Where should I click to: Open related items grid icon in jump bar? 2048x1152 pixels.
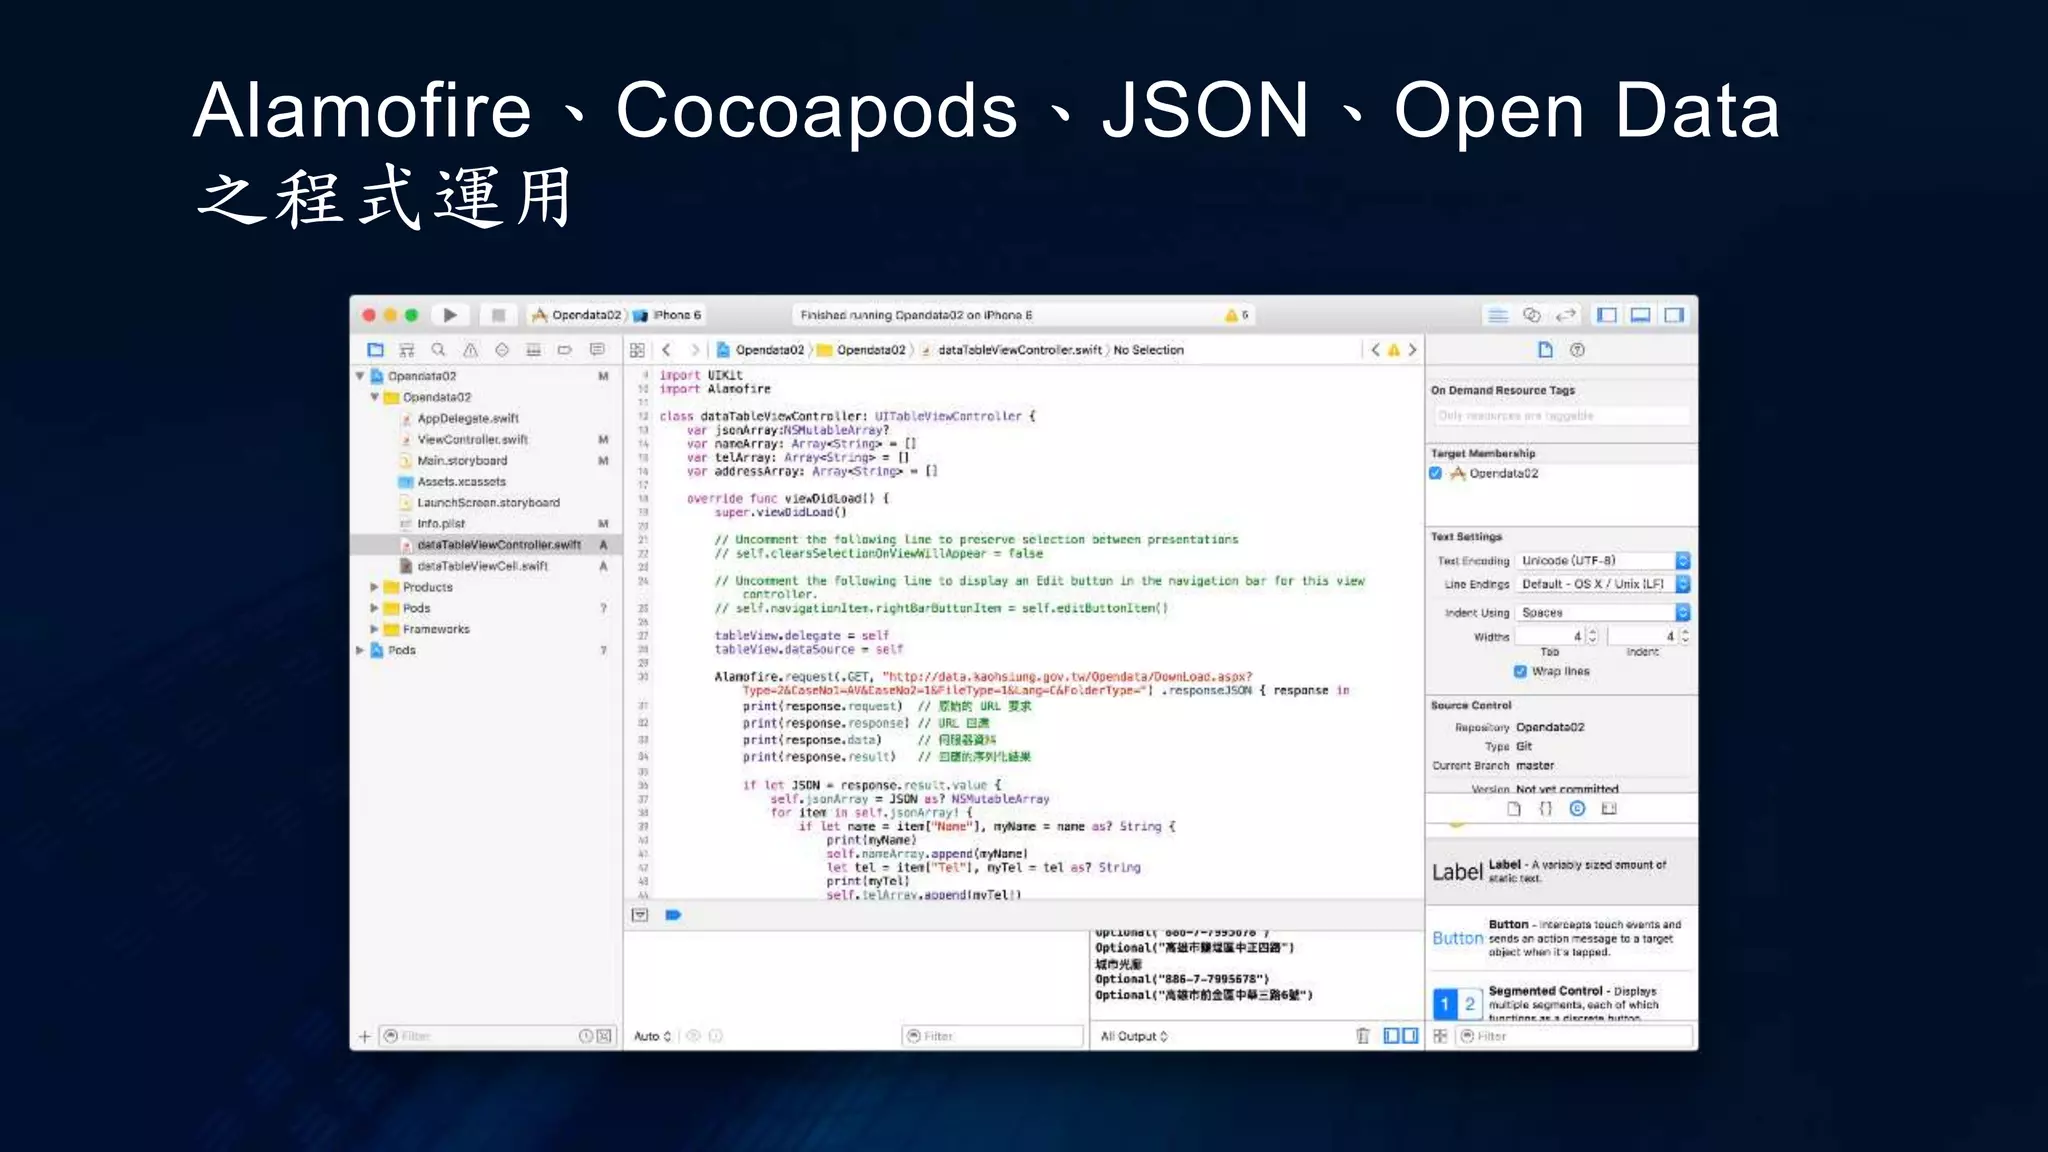[637, 350]
